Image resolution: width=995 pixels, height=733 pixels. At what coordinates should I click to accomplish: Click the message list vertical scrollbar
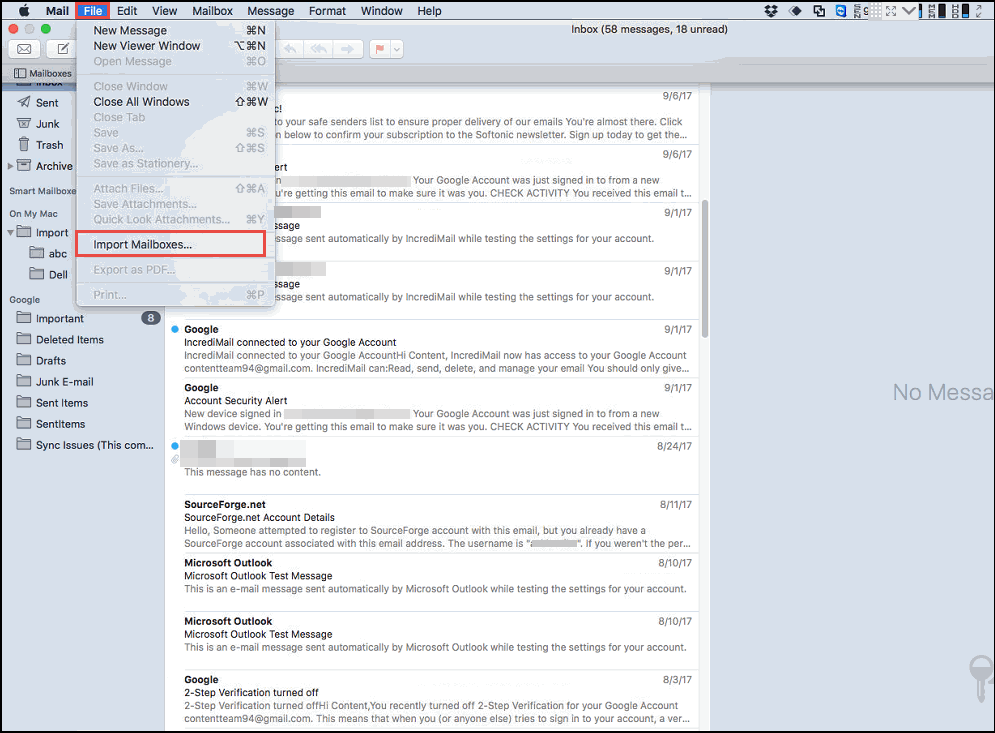[706, 268]
